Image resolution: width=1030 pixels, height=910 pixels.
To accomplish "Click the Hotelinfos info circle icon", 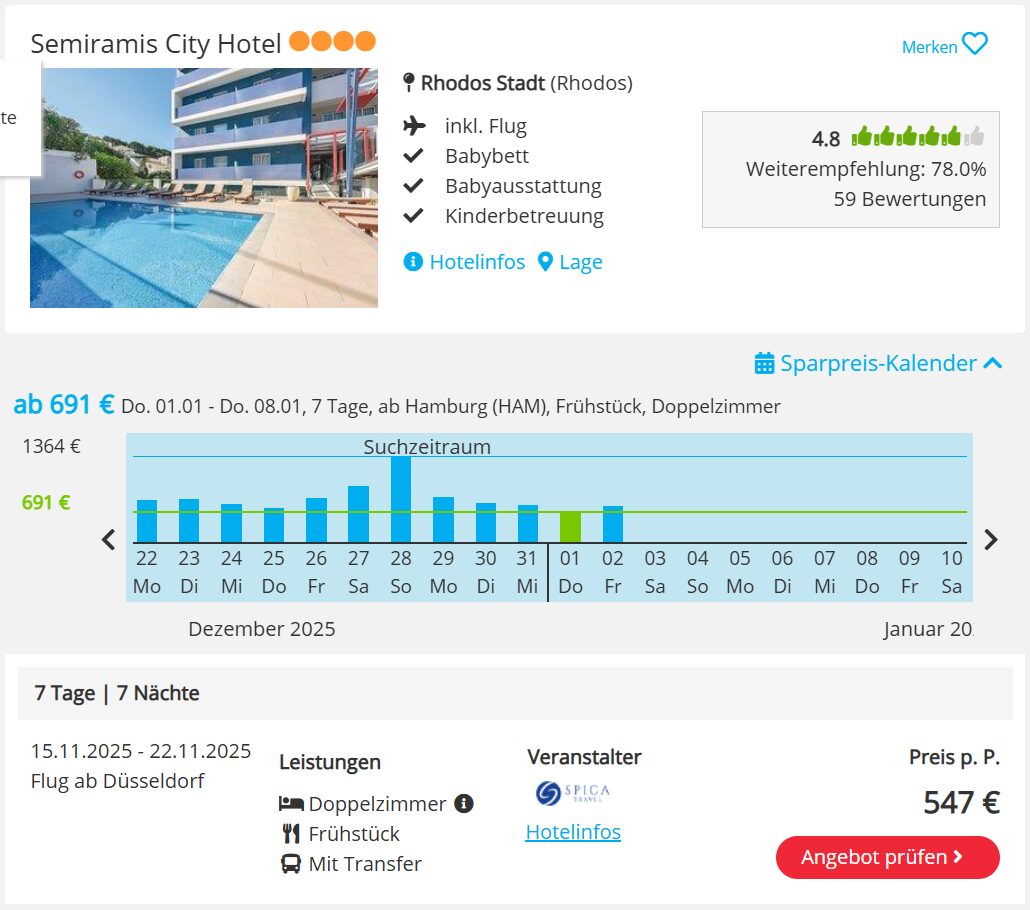I will 413,262.
